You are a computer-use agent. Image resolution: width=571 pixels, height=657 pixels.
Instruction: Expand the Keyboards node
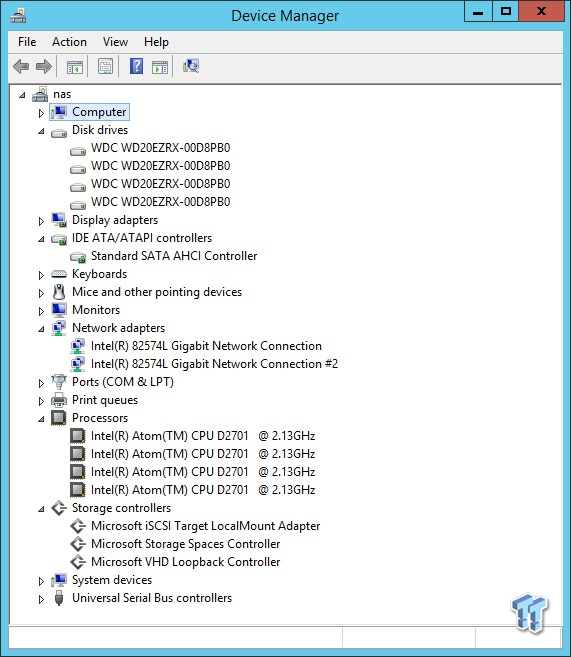(x=41, y=275)
